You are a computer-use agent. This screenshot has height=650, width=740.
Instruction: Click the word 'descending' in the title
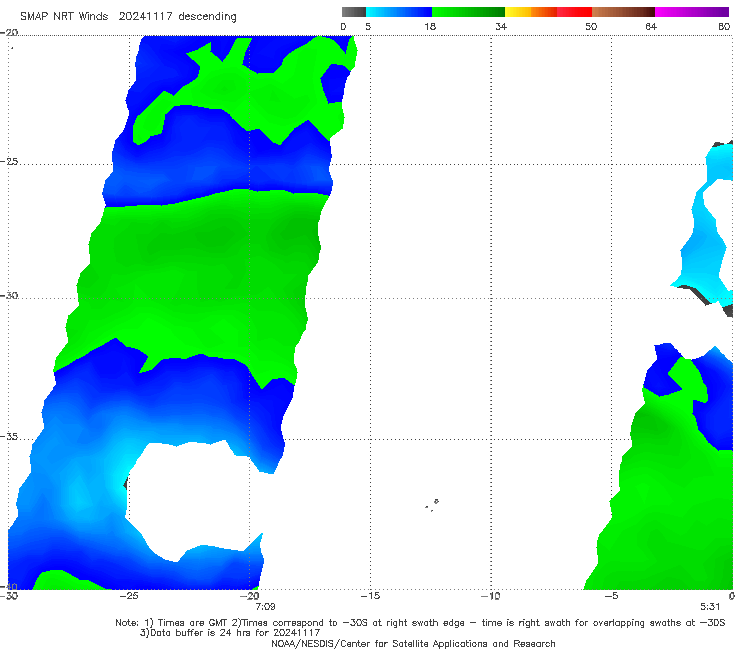point(208,17)
